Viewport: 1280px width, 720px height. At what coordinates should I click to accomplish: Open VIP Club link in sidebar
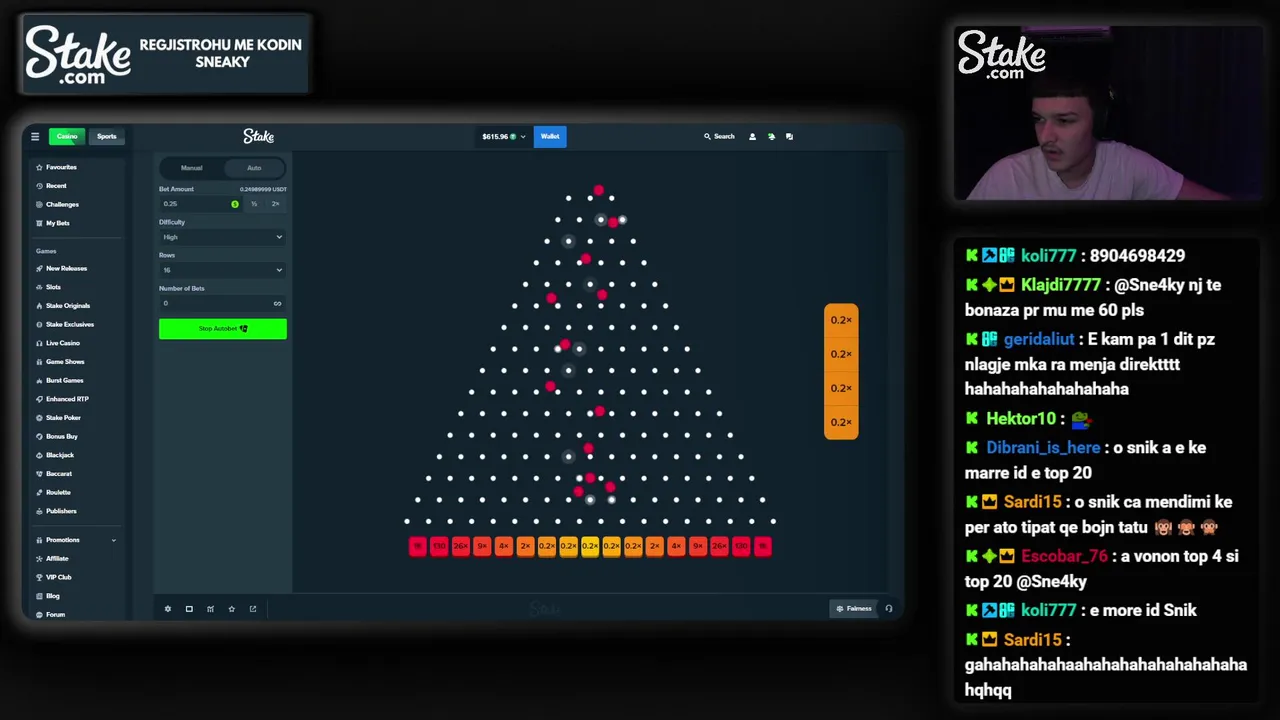(x=58, y=577)
